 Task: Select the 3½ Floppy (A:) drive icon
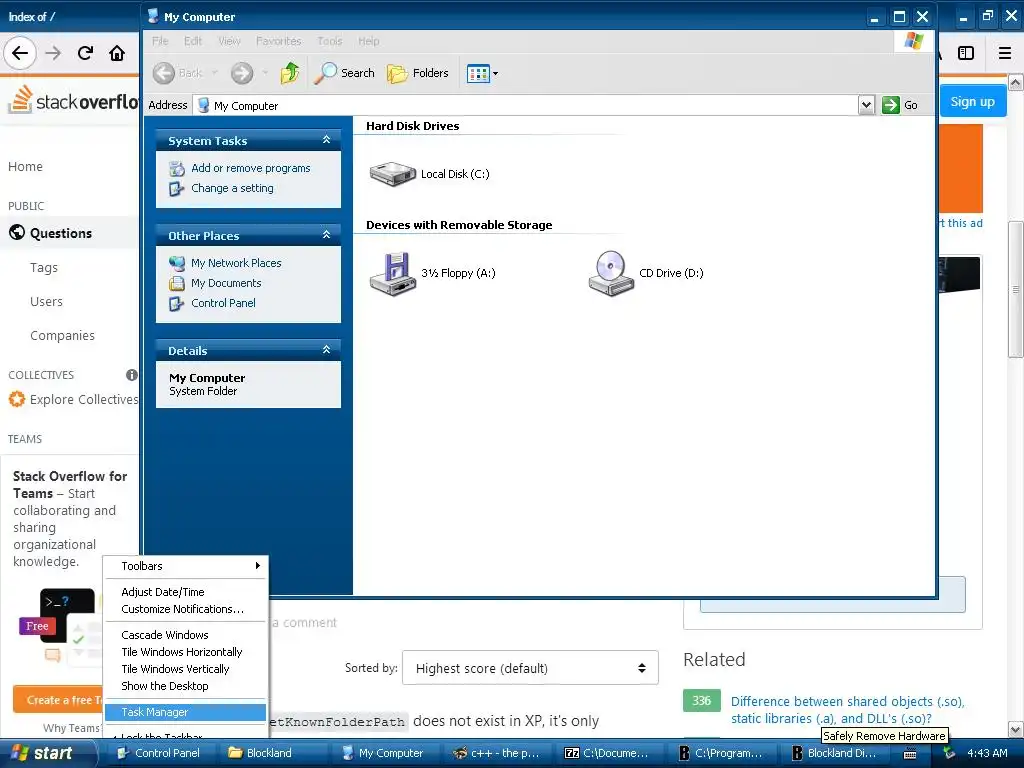(x=392, y=274)
